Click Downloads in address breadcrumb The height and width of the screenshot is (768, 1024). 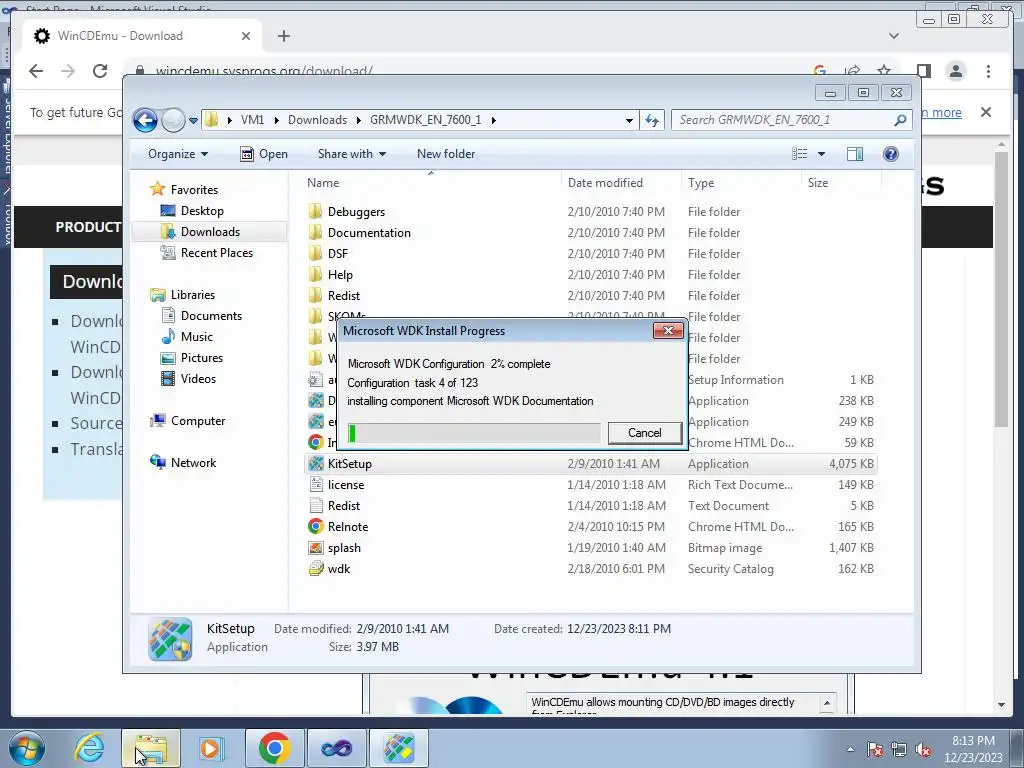317,120
